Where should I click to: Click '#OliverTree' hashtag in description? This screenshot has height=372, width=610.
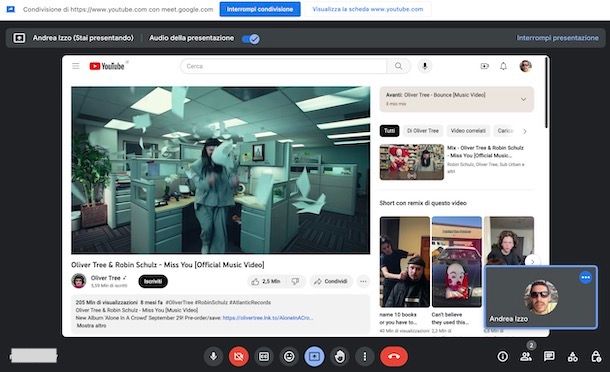[179, 302]
